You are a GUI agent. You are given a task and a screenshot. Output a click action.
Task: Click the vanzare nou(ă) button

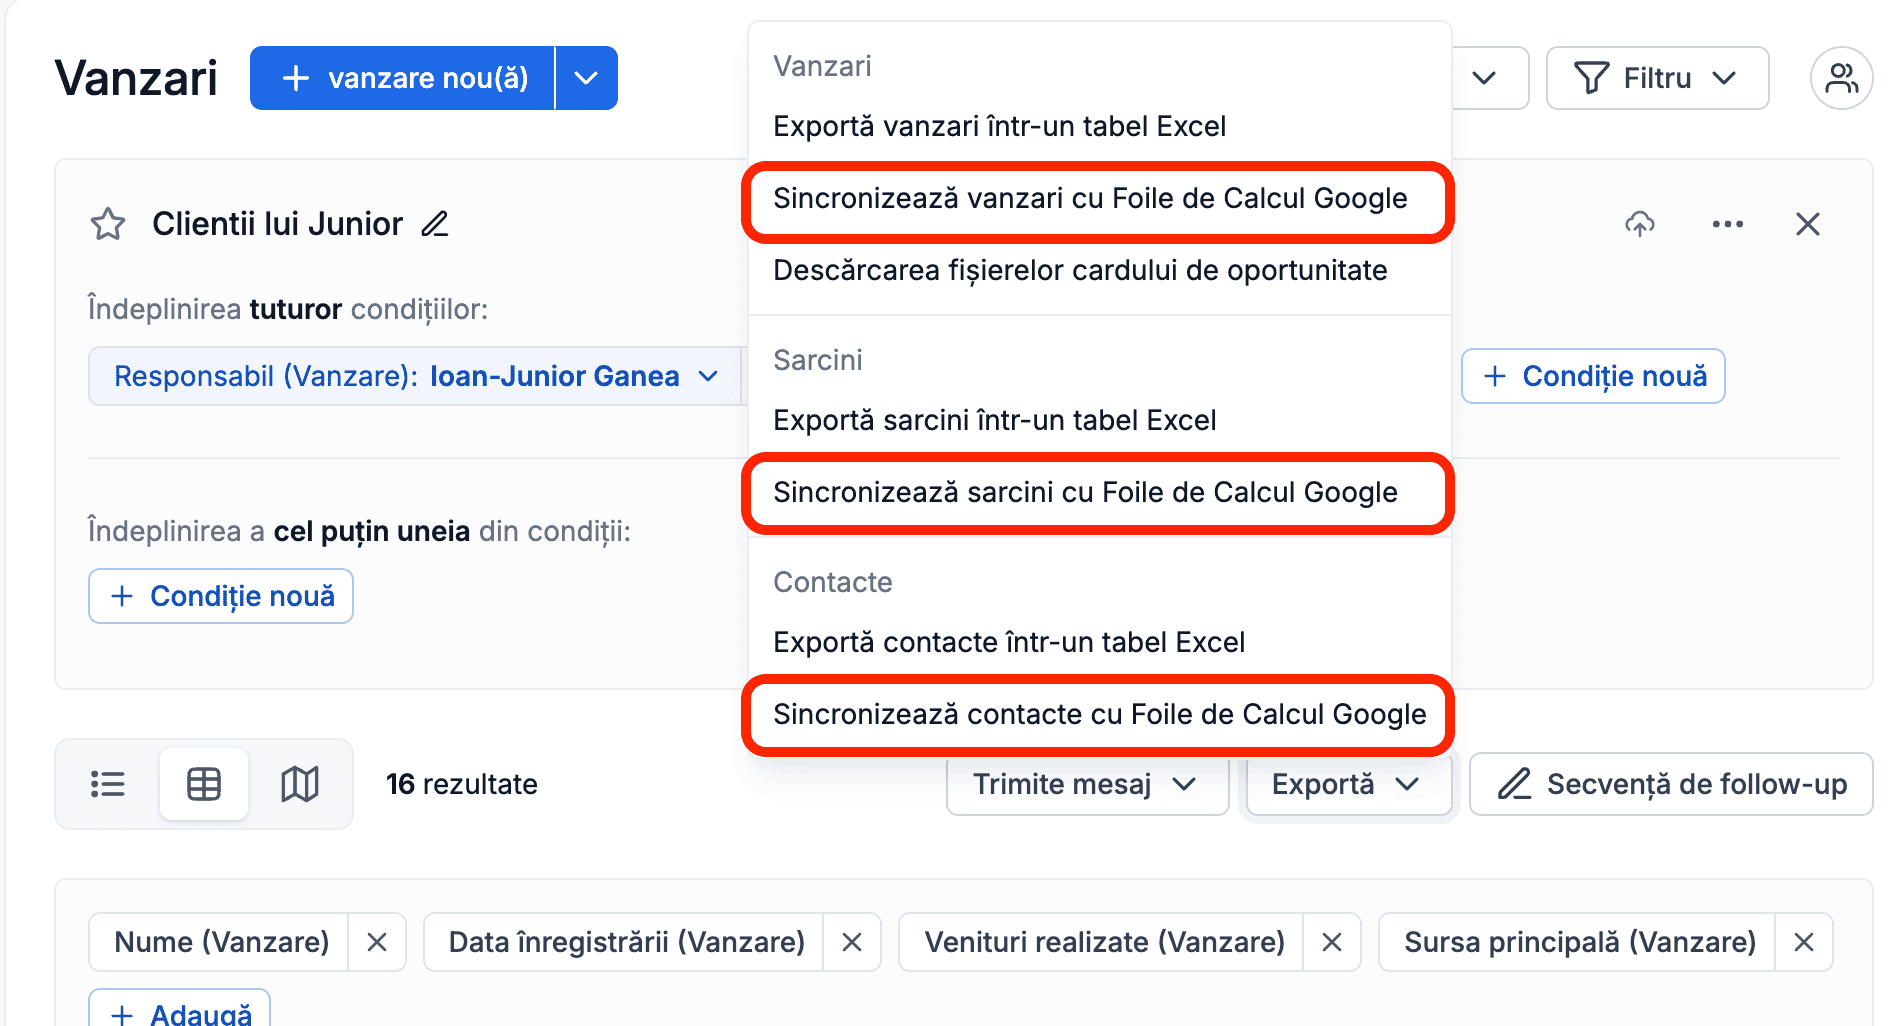pos(403,78)
